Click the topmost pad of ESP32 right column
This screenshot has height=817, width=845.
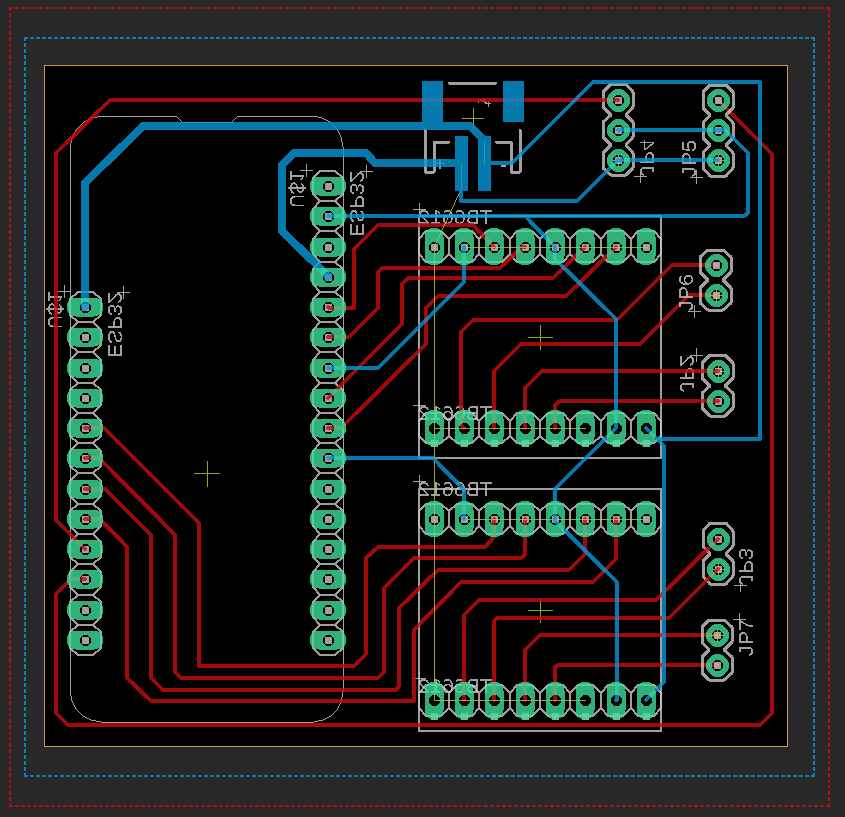[x=327, y=186]
